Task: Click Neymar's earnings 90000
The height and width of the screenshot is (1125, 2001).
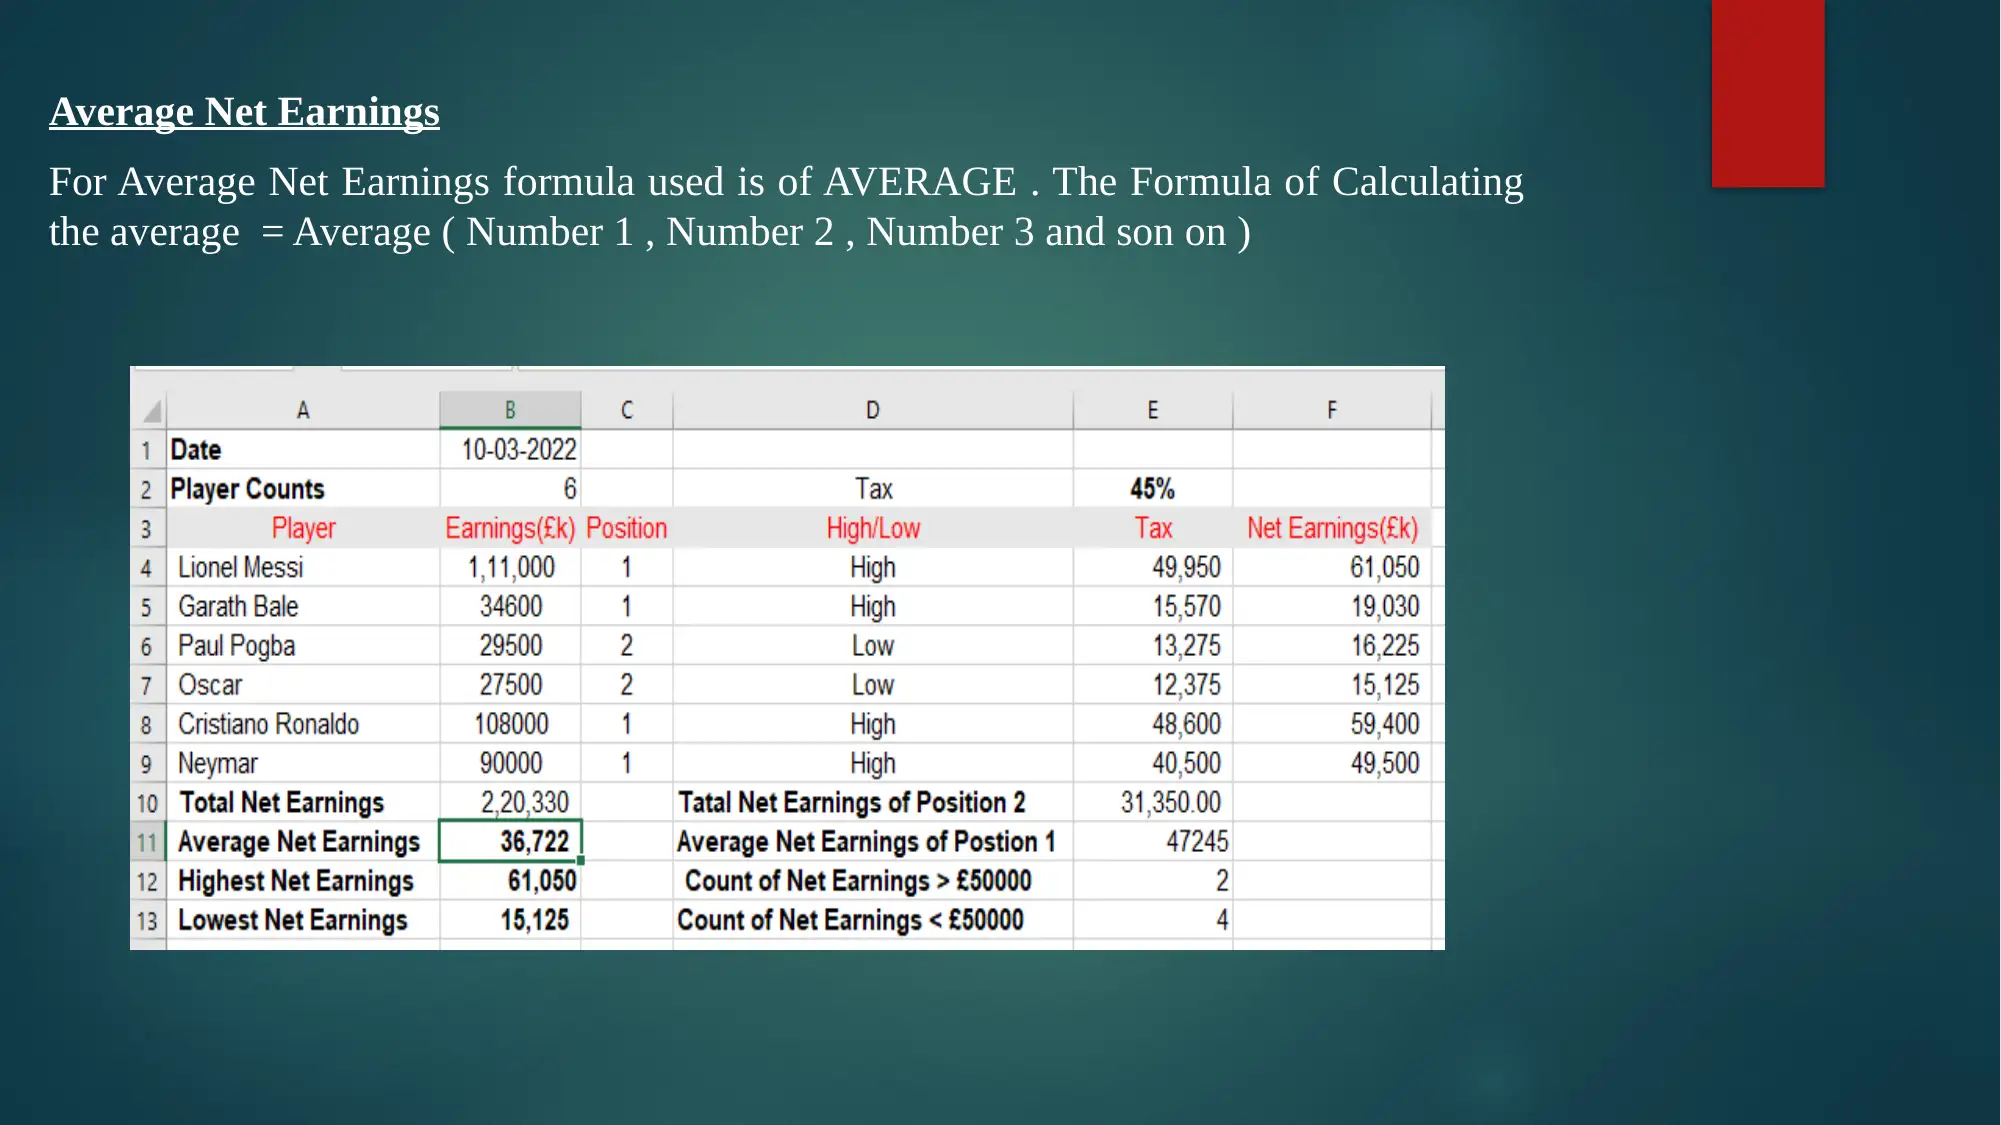Action: coord(511,763)
